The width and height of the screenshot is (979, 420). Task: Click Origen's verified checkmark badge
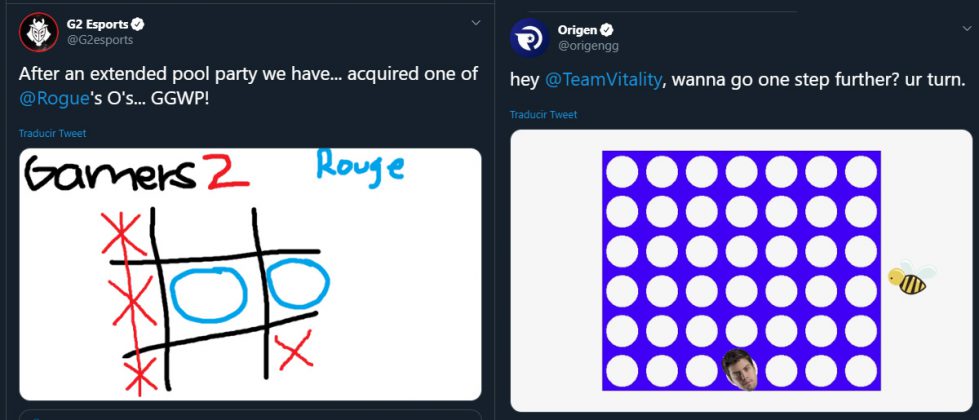[607, 30]
